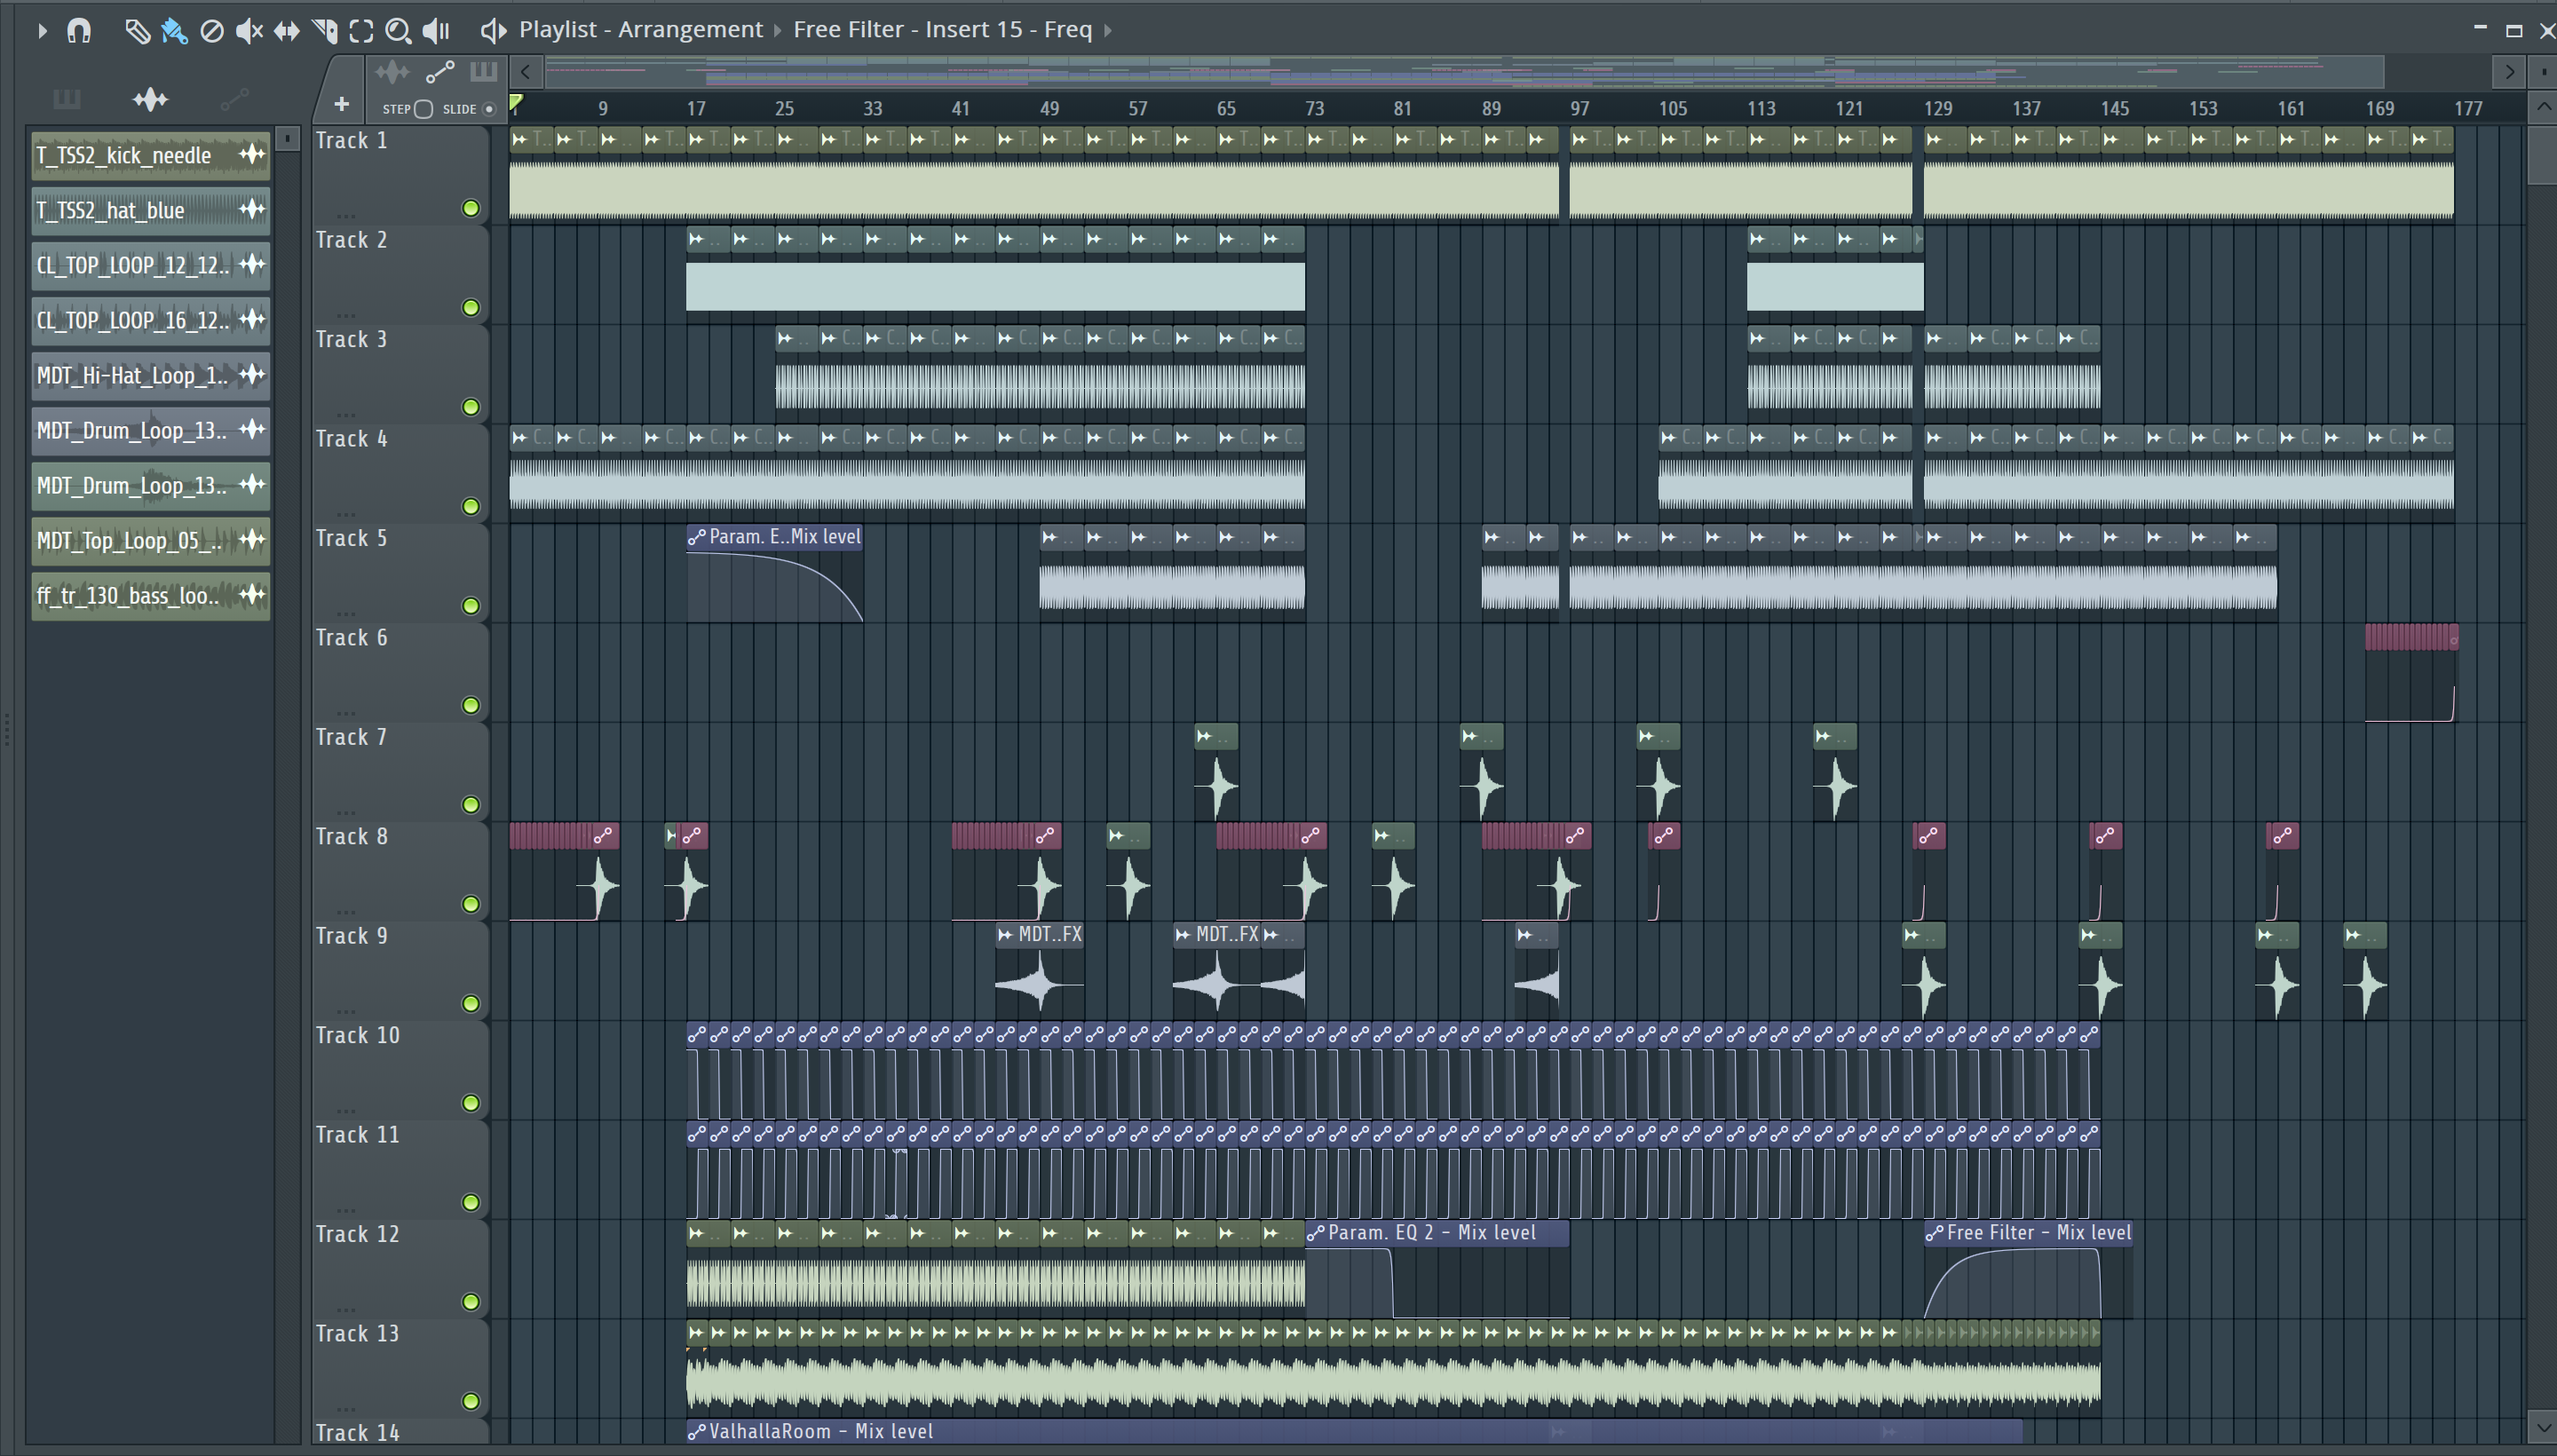Activate the Select tool

(362, 31)
